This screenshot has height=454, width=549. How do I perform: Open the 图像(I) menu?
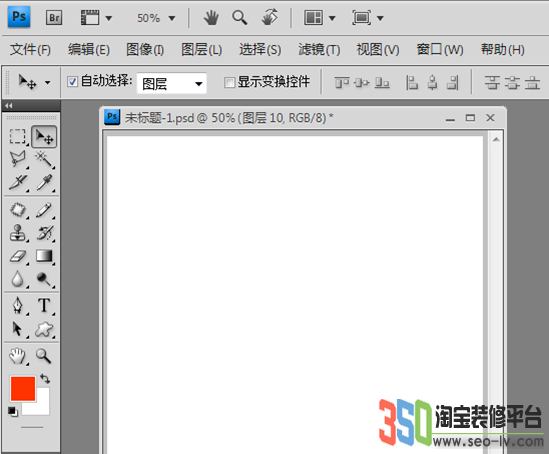click(x=145, y=50)
